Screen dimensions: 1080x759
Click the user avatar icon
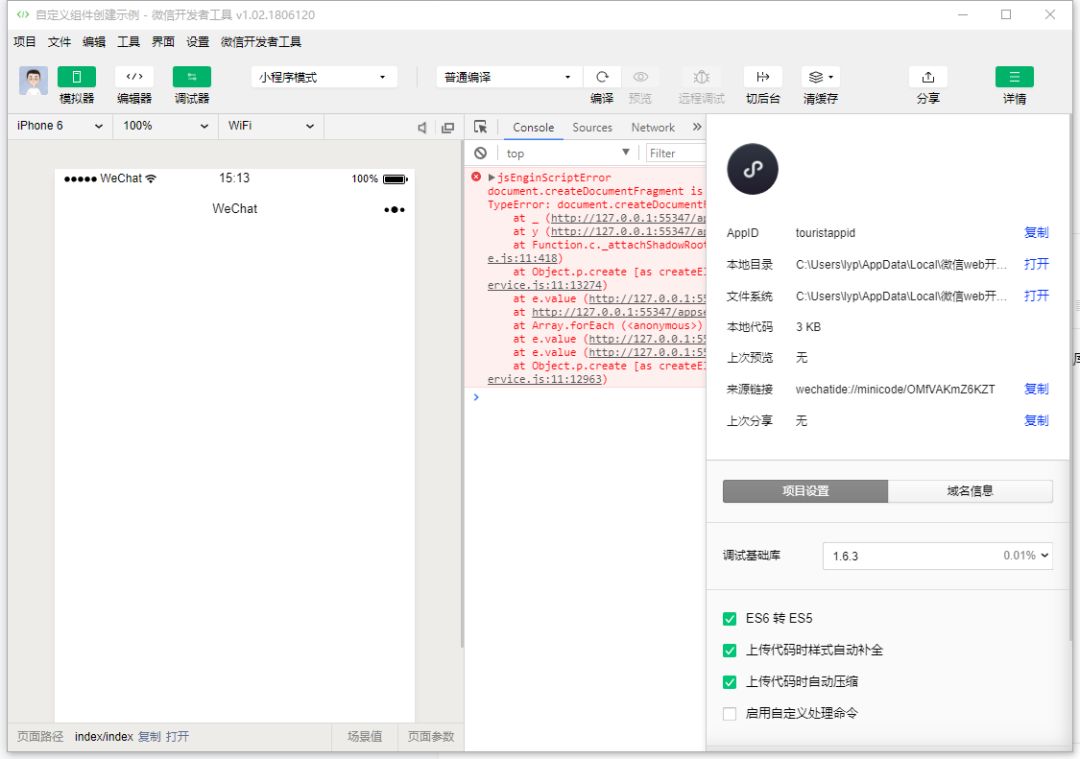pyautogui.click(x=33, y=81)
